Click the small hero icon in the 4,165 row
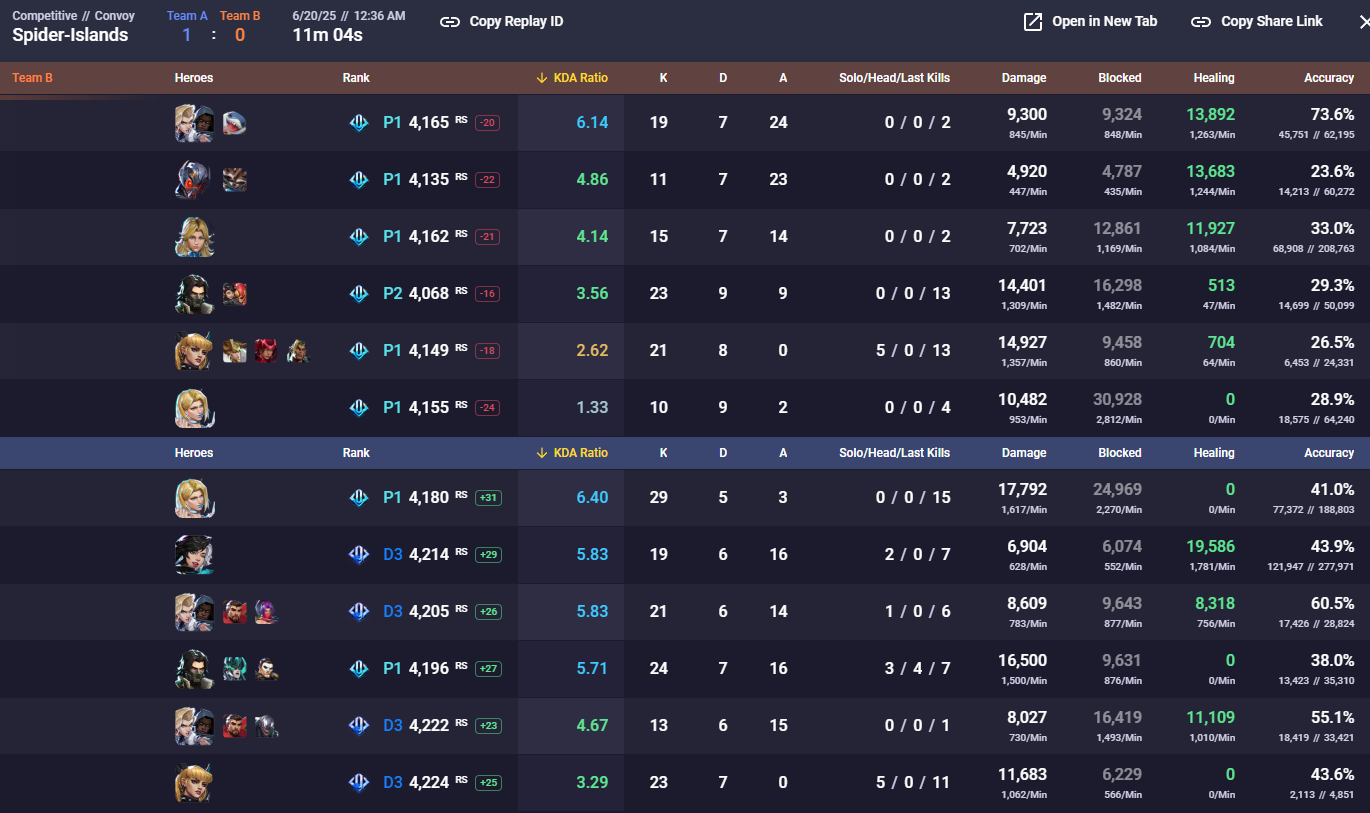The image size is (1370, 813). (234, 123)
